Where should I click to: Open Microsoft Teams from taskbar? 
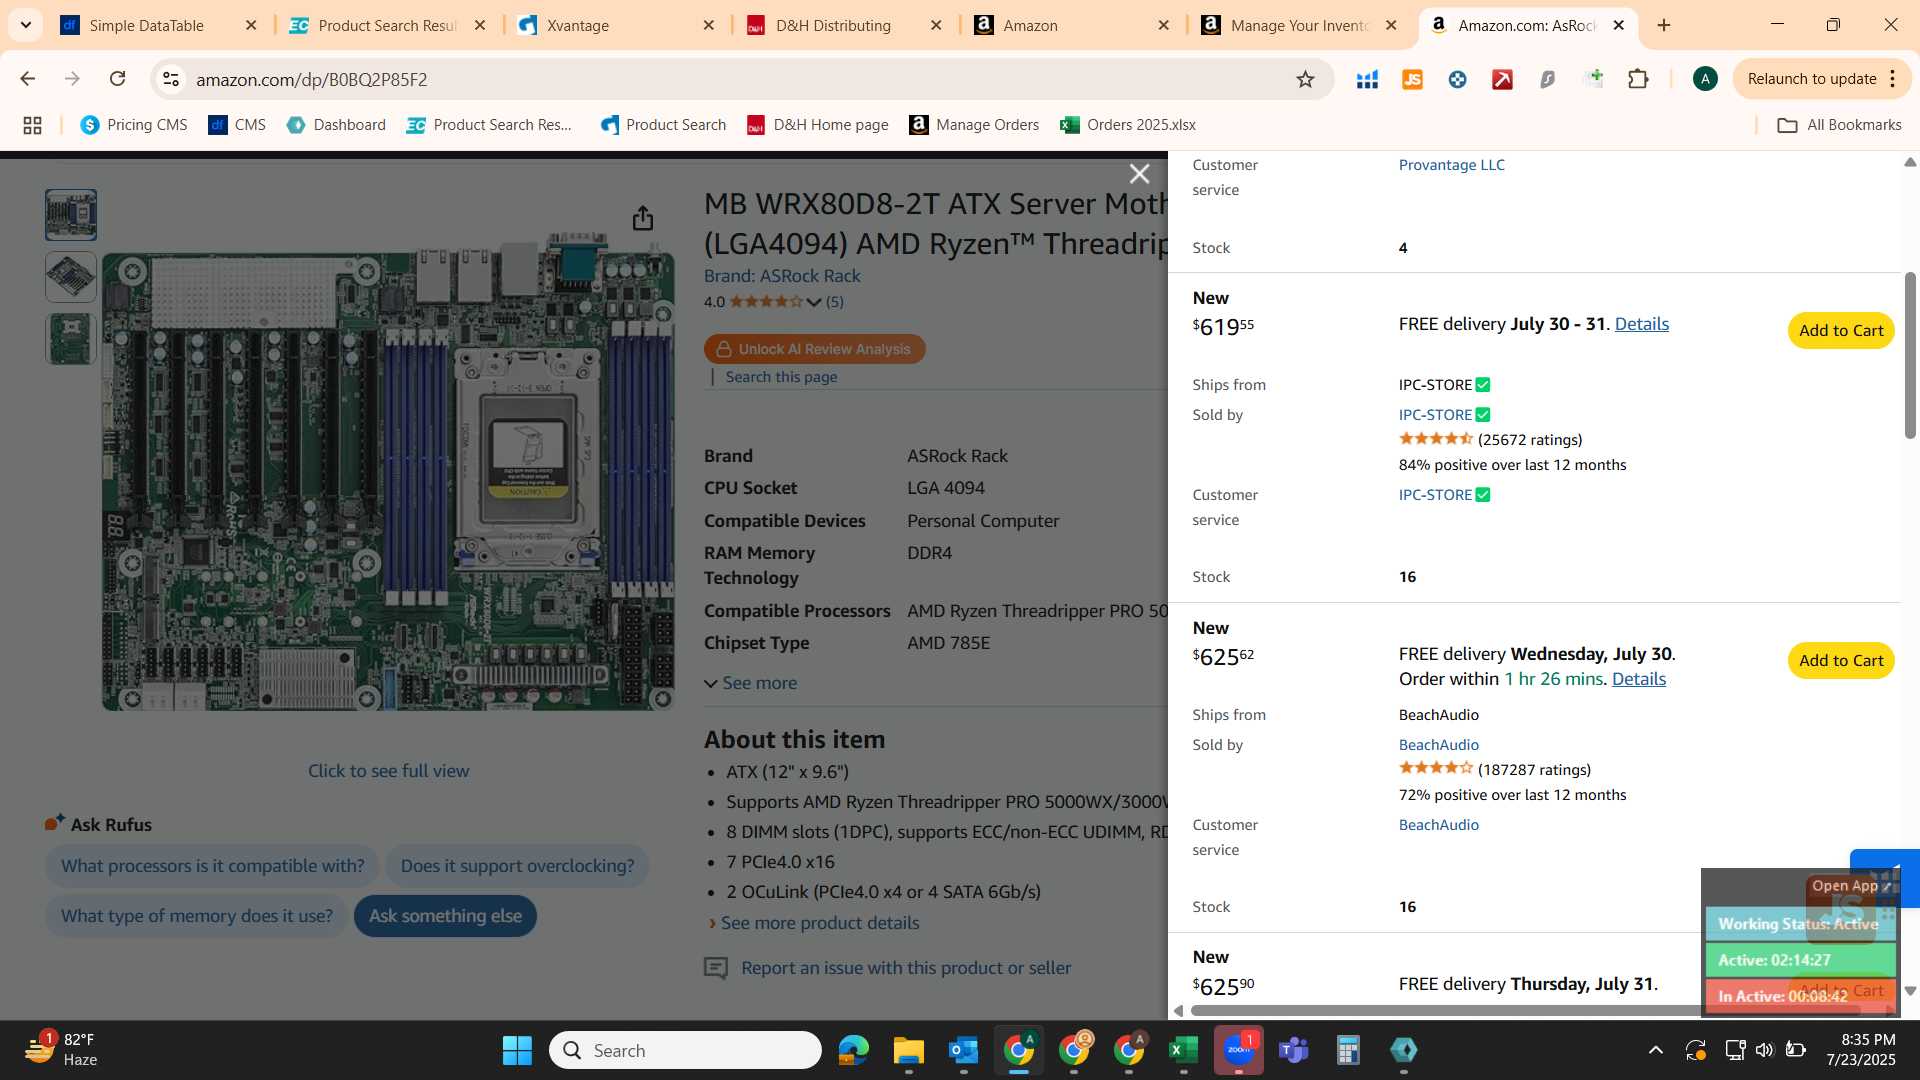click(1294, 1050)
